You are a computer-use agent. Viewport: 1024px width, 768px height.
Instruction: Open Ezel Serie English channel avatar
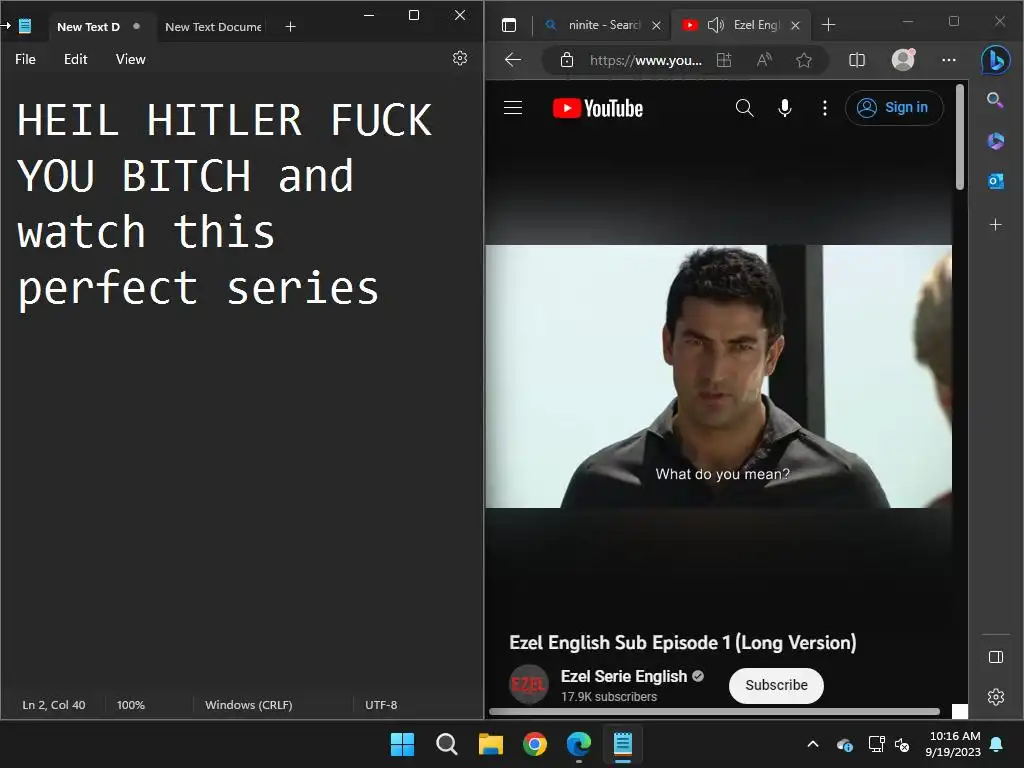(528, 684)
